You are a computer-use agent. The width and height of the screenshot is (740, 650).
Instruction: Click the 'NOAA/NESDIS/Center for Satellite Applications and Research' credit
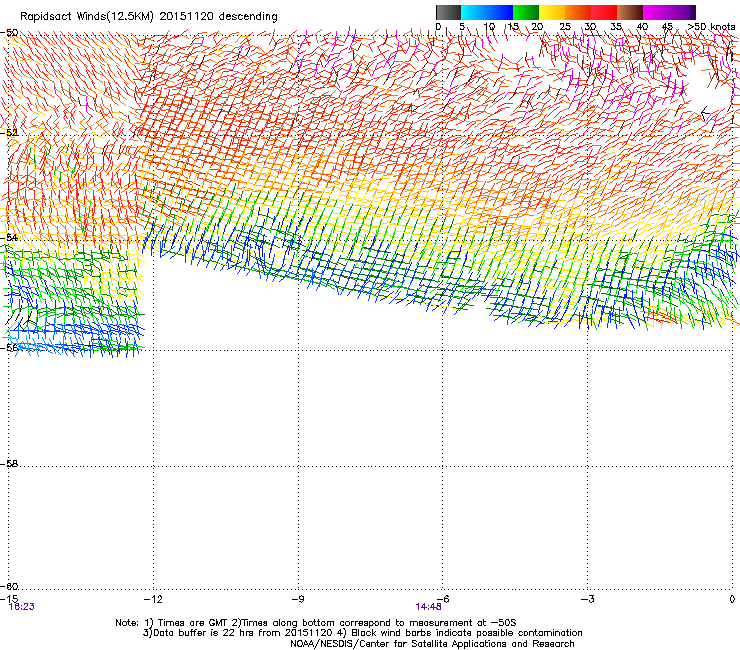coord(432,644)
